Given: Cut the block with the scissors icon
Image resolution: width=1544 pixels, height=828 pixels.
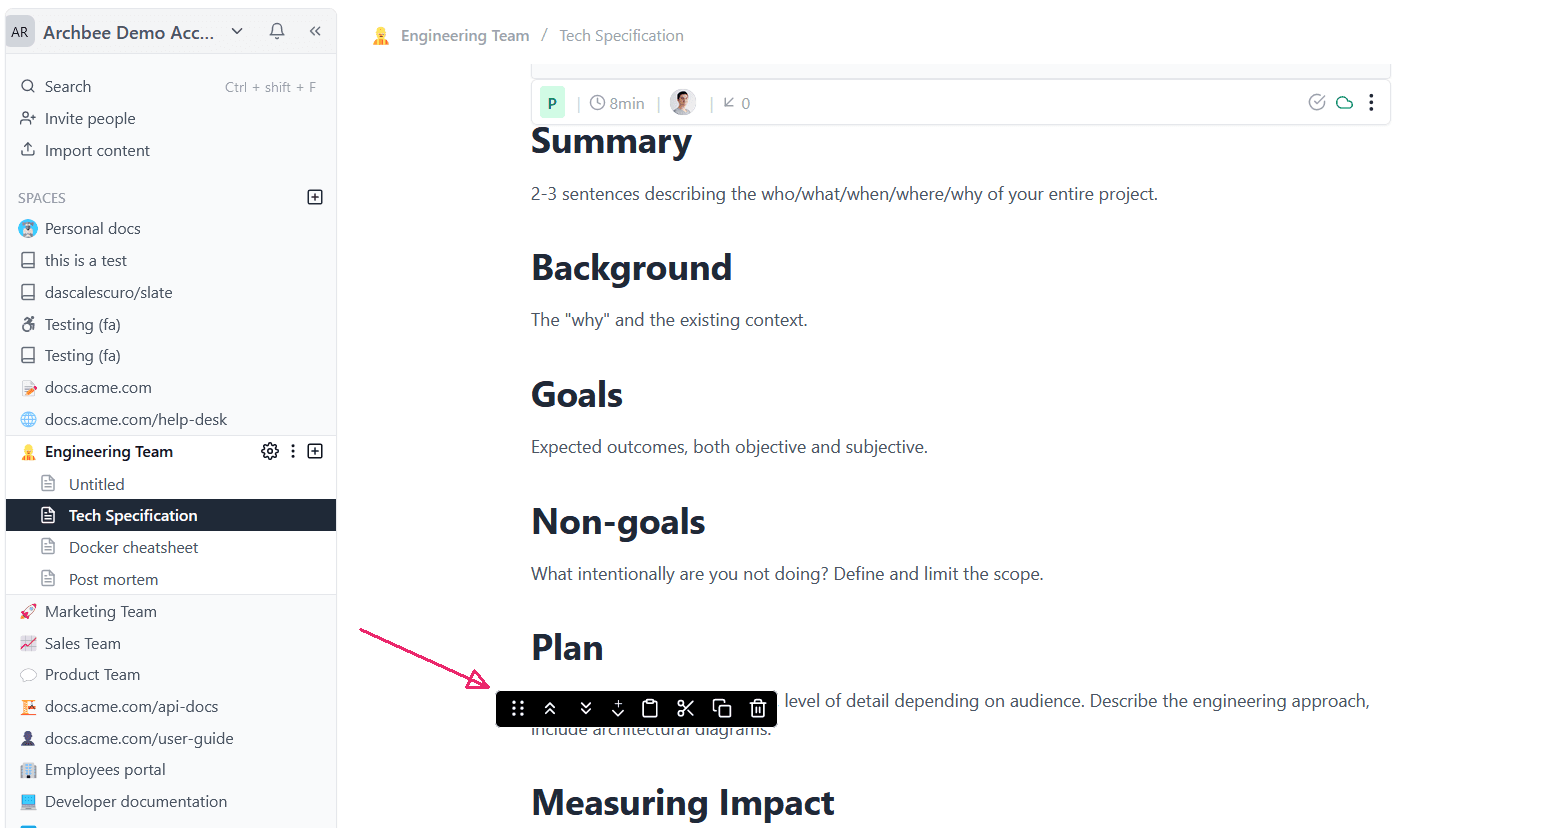Looking at the screenshot, I should tap(685, 709).
